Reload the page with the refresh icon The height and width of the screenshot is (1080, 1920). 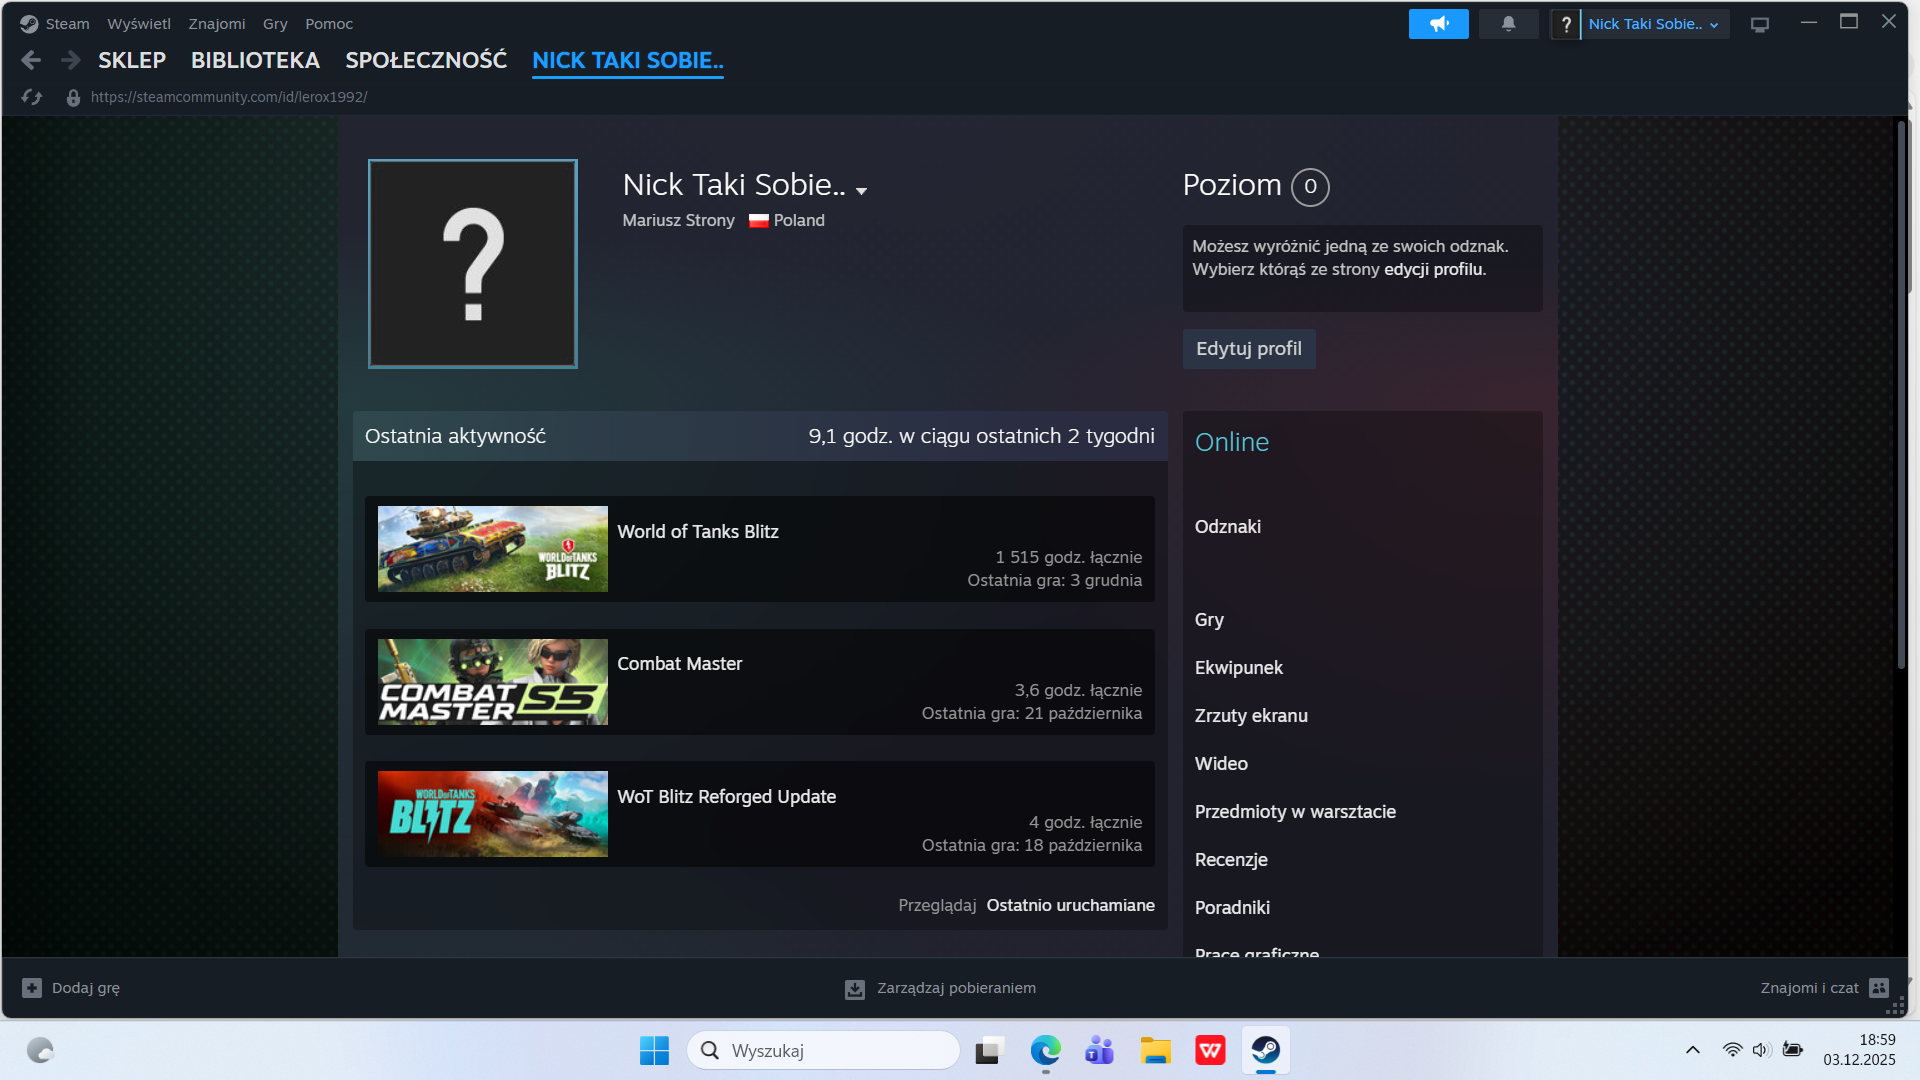click(32, 97)
